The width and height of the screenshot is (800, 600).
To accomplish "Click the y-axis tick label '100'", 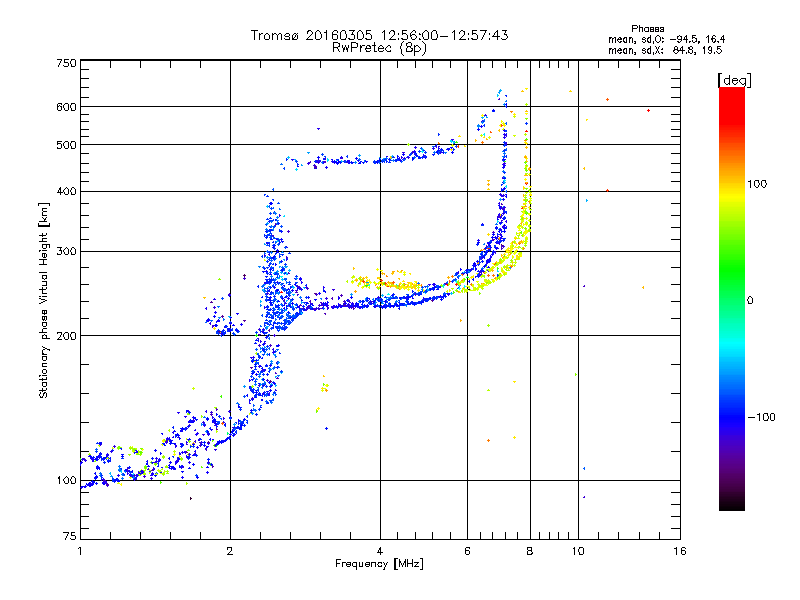I will click(66, 480).
